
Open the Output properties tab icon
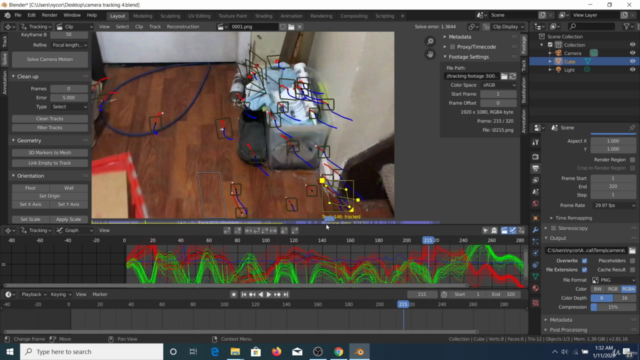tap(536, 168)
